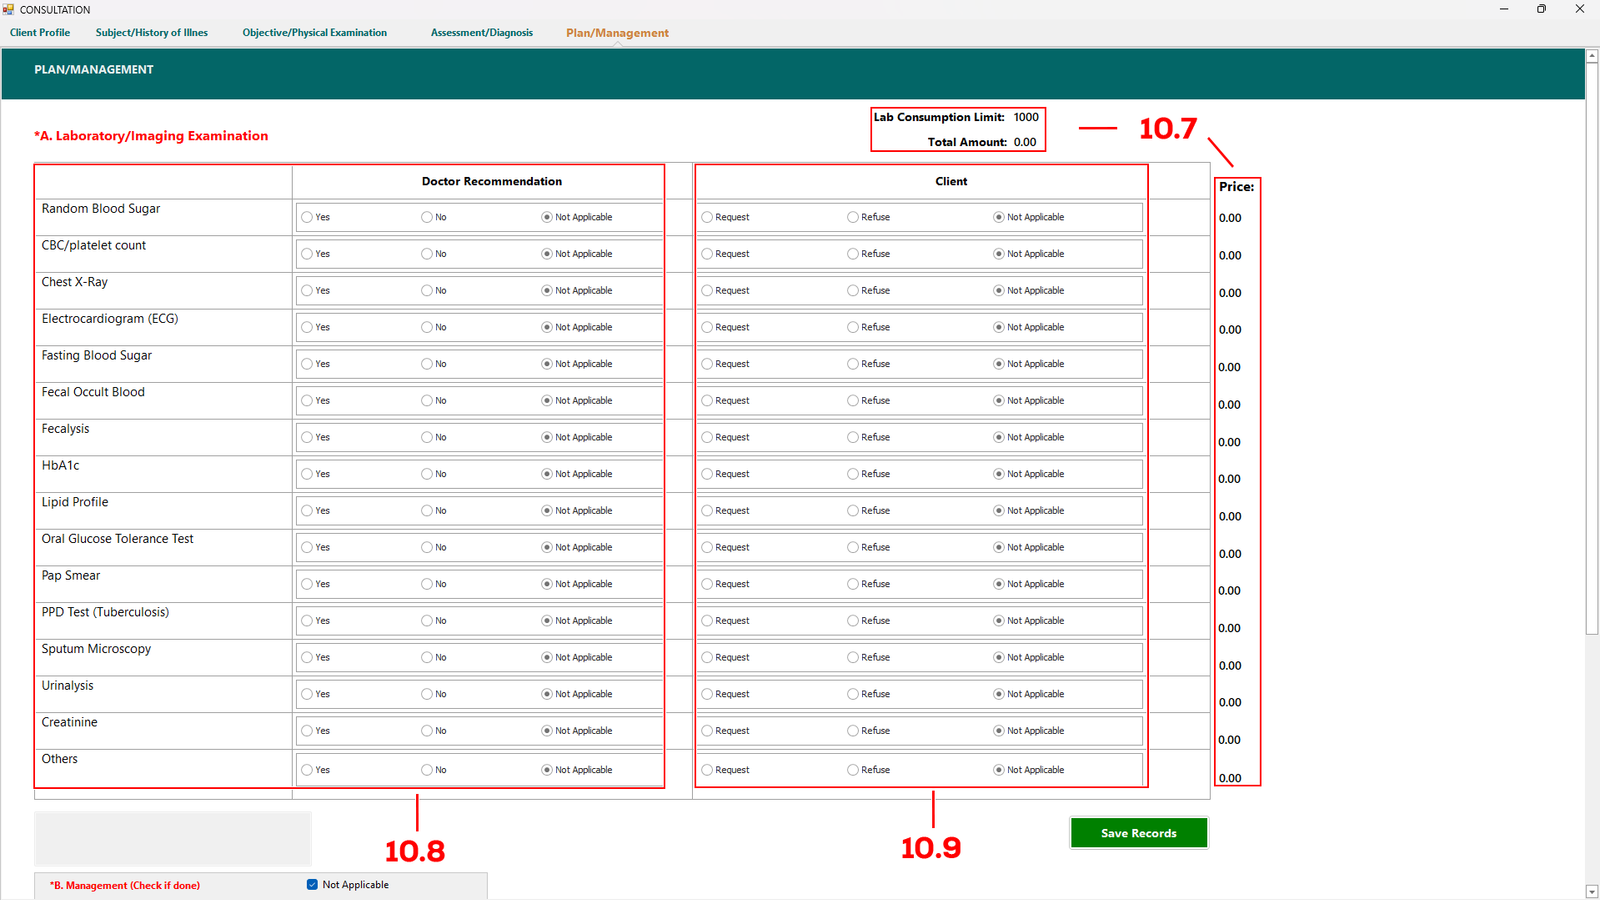Select Yes for Others doctor recommendation
Viewport: 1600px width, 900px height.
point(307,770)
